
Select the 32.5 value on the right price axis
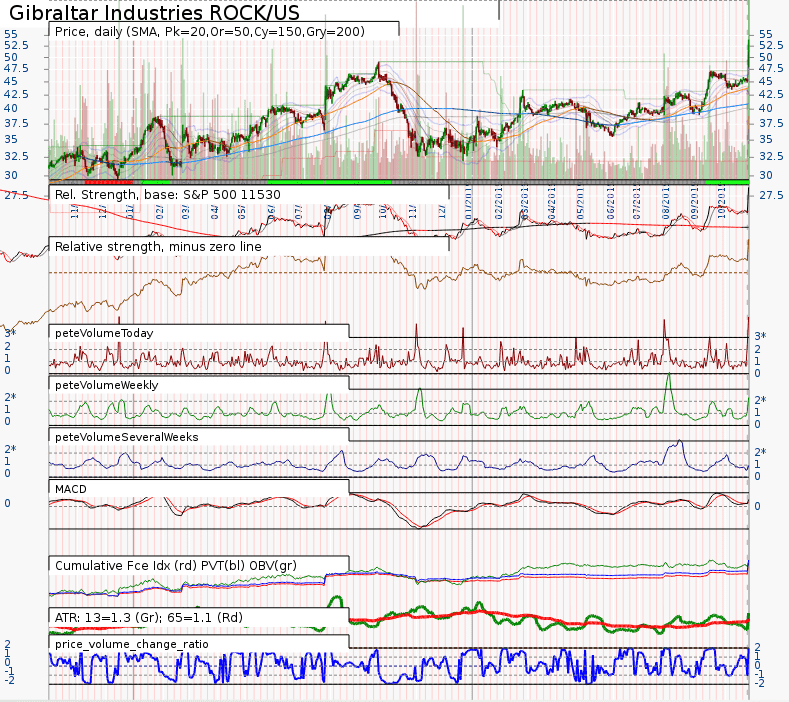(771, 157)
